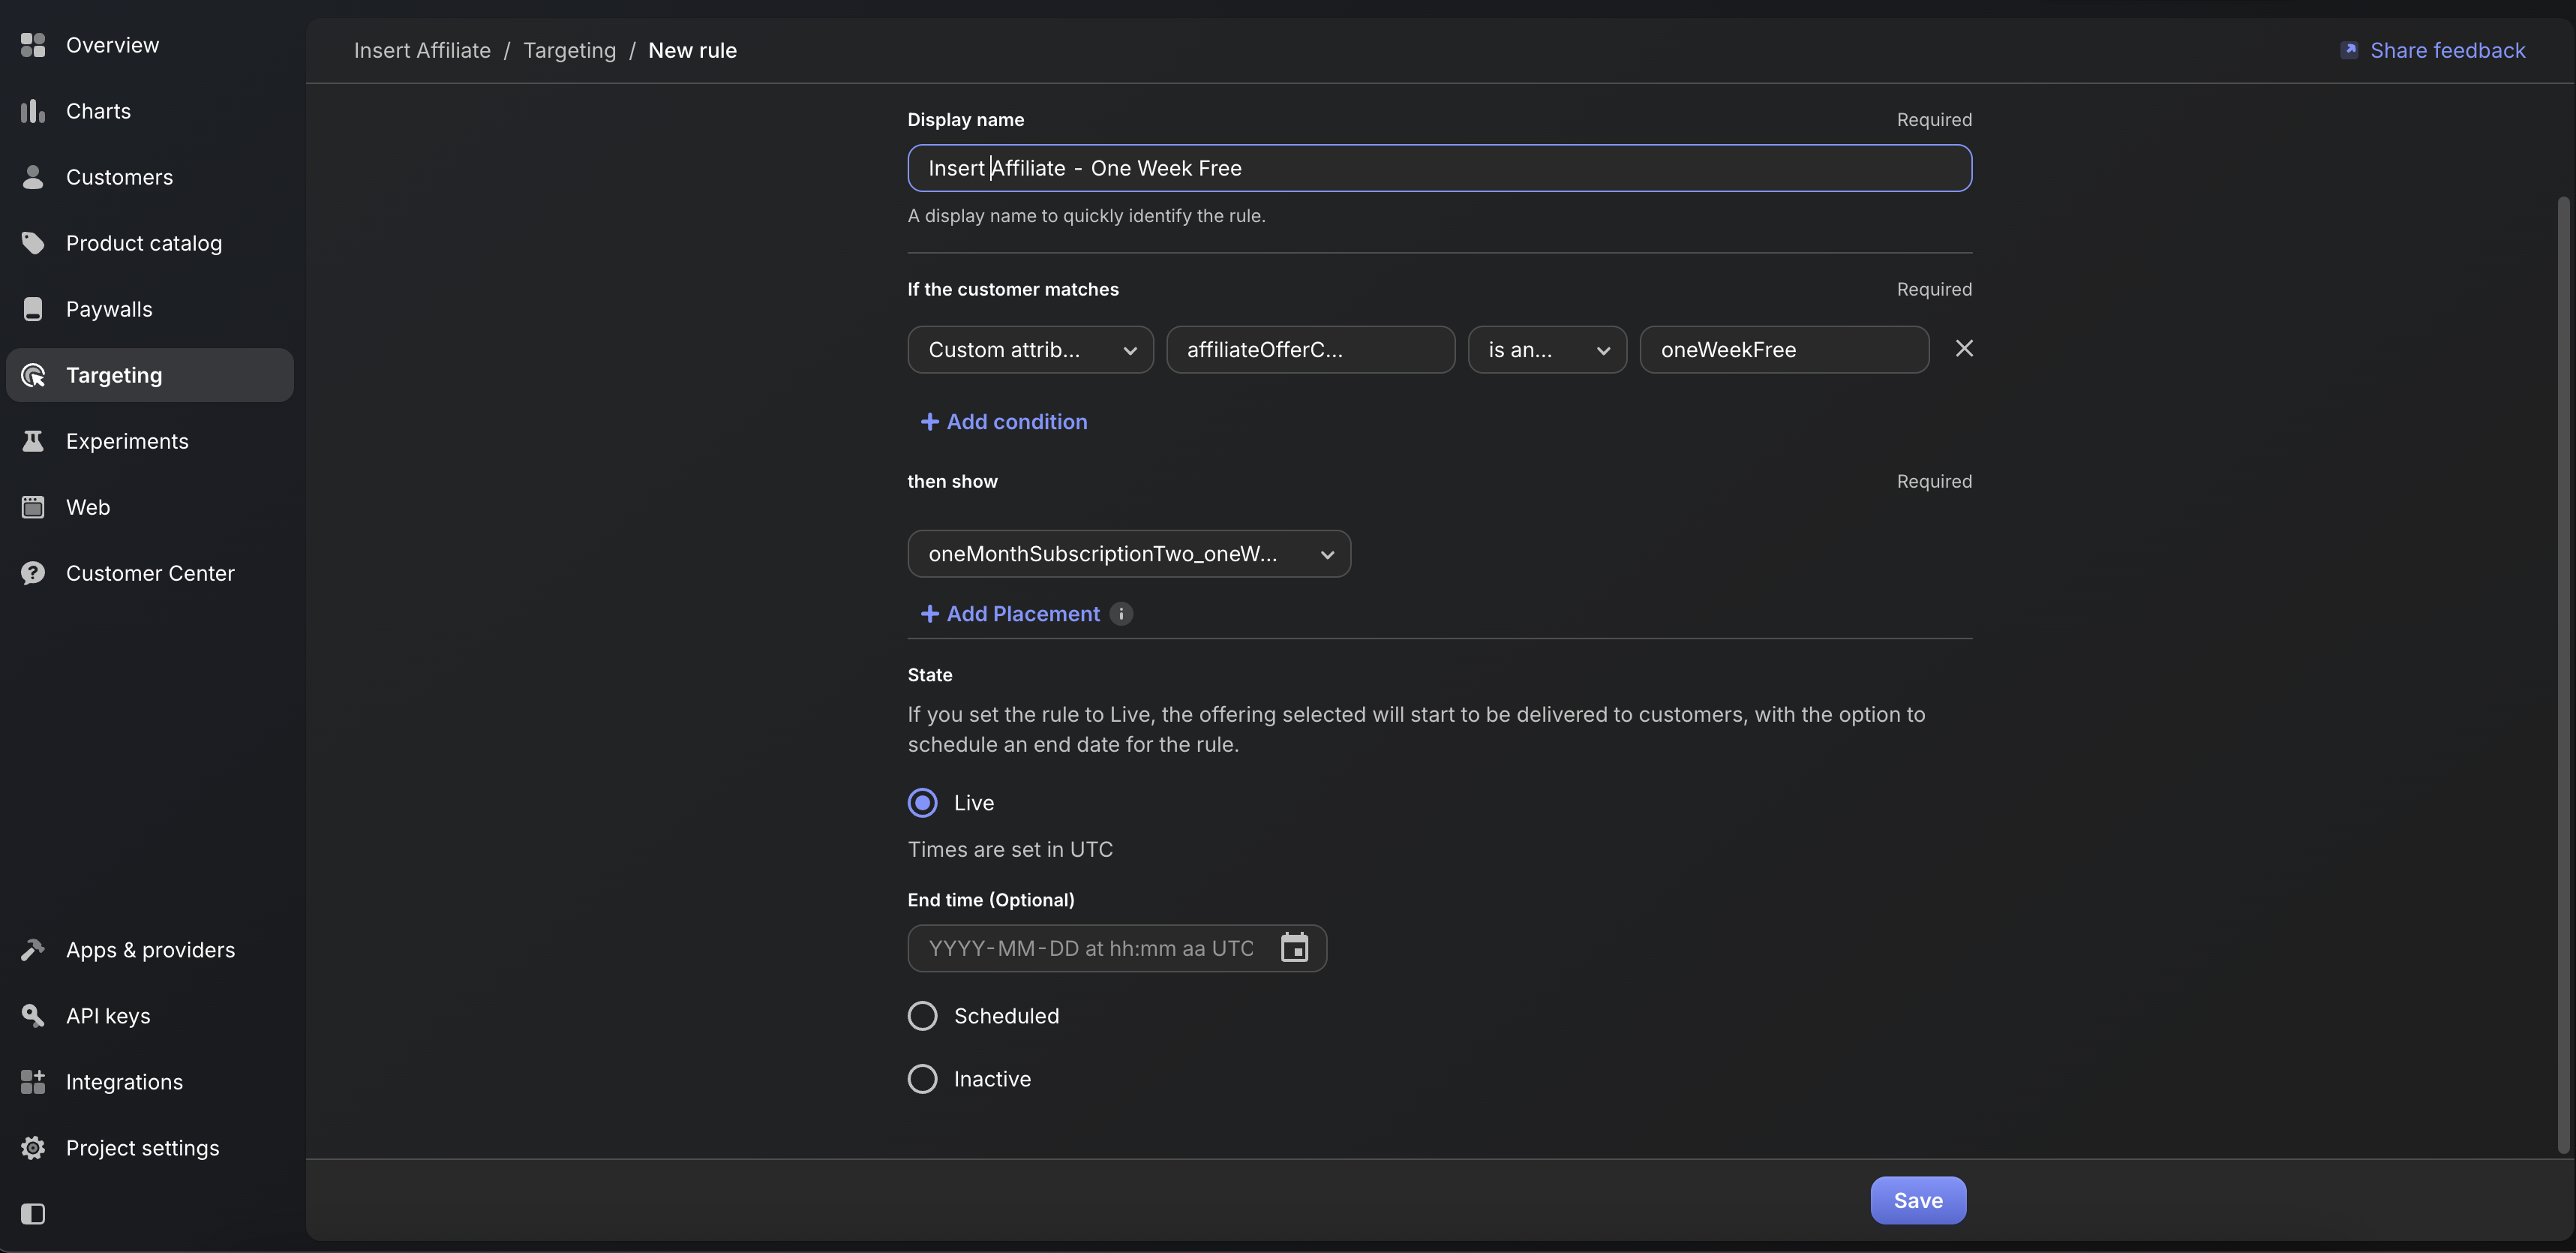Viewport: 2576px width, 1253px height.
Task: Click the Add condition link
Action: (x=1003, y=422)
